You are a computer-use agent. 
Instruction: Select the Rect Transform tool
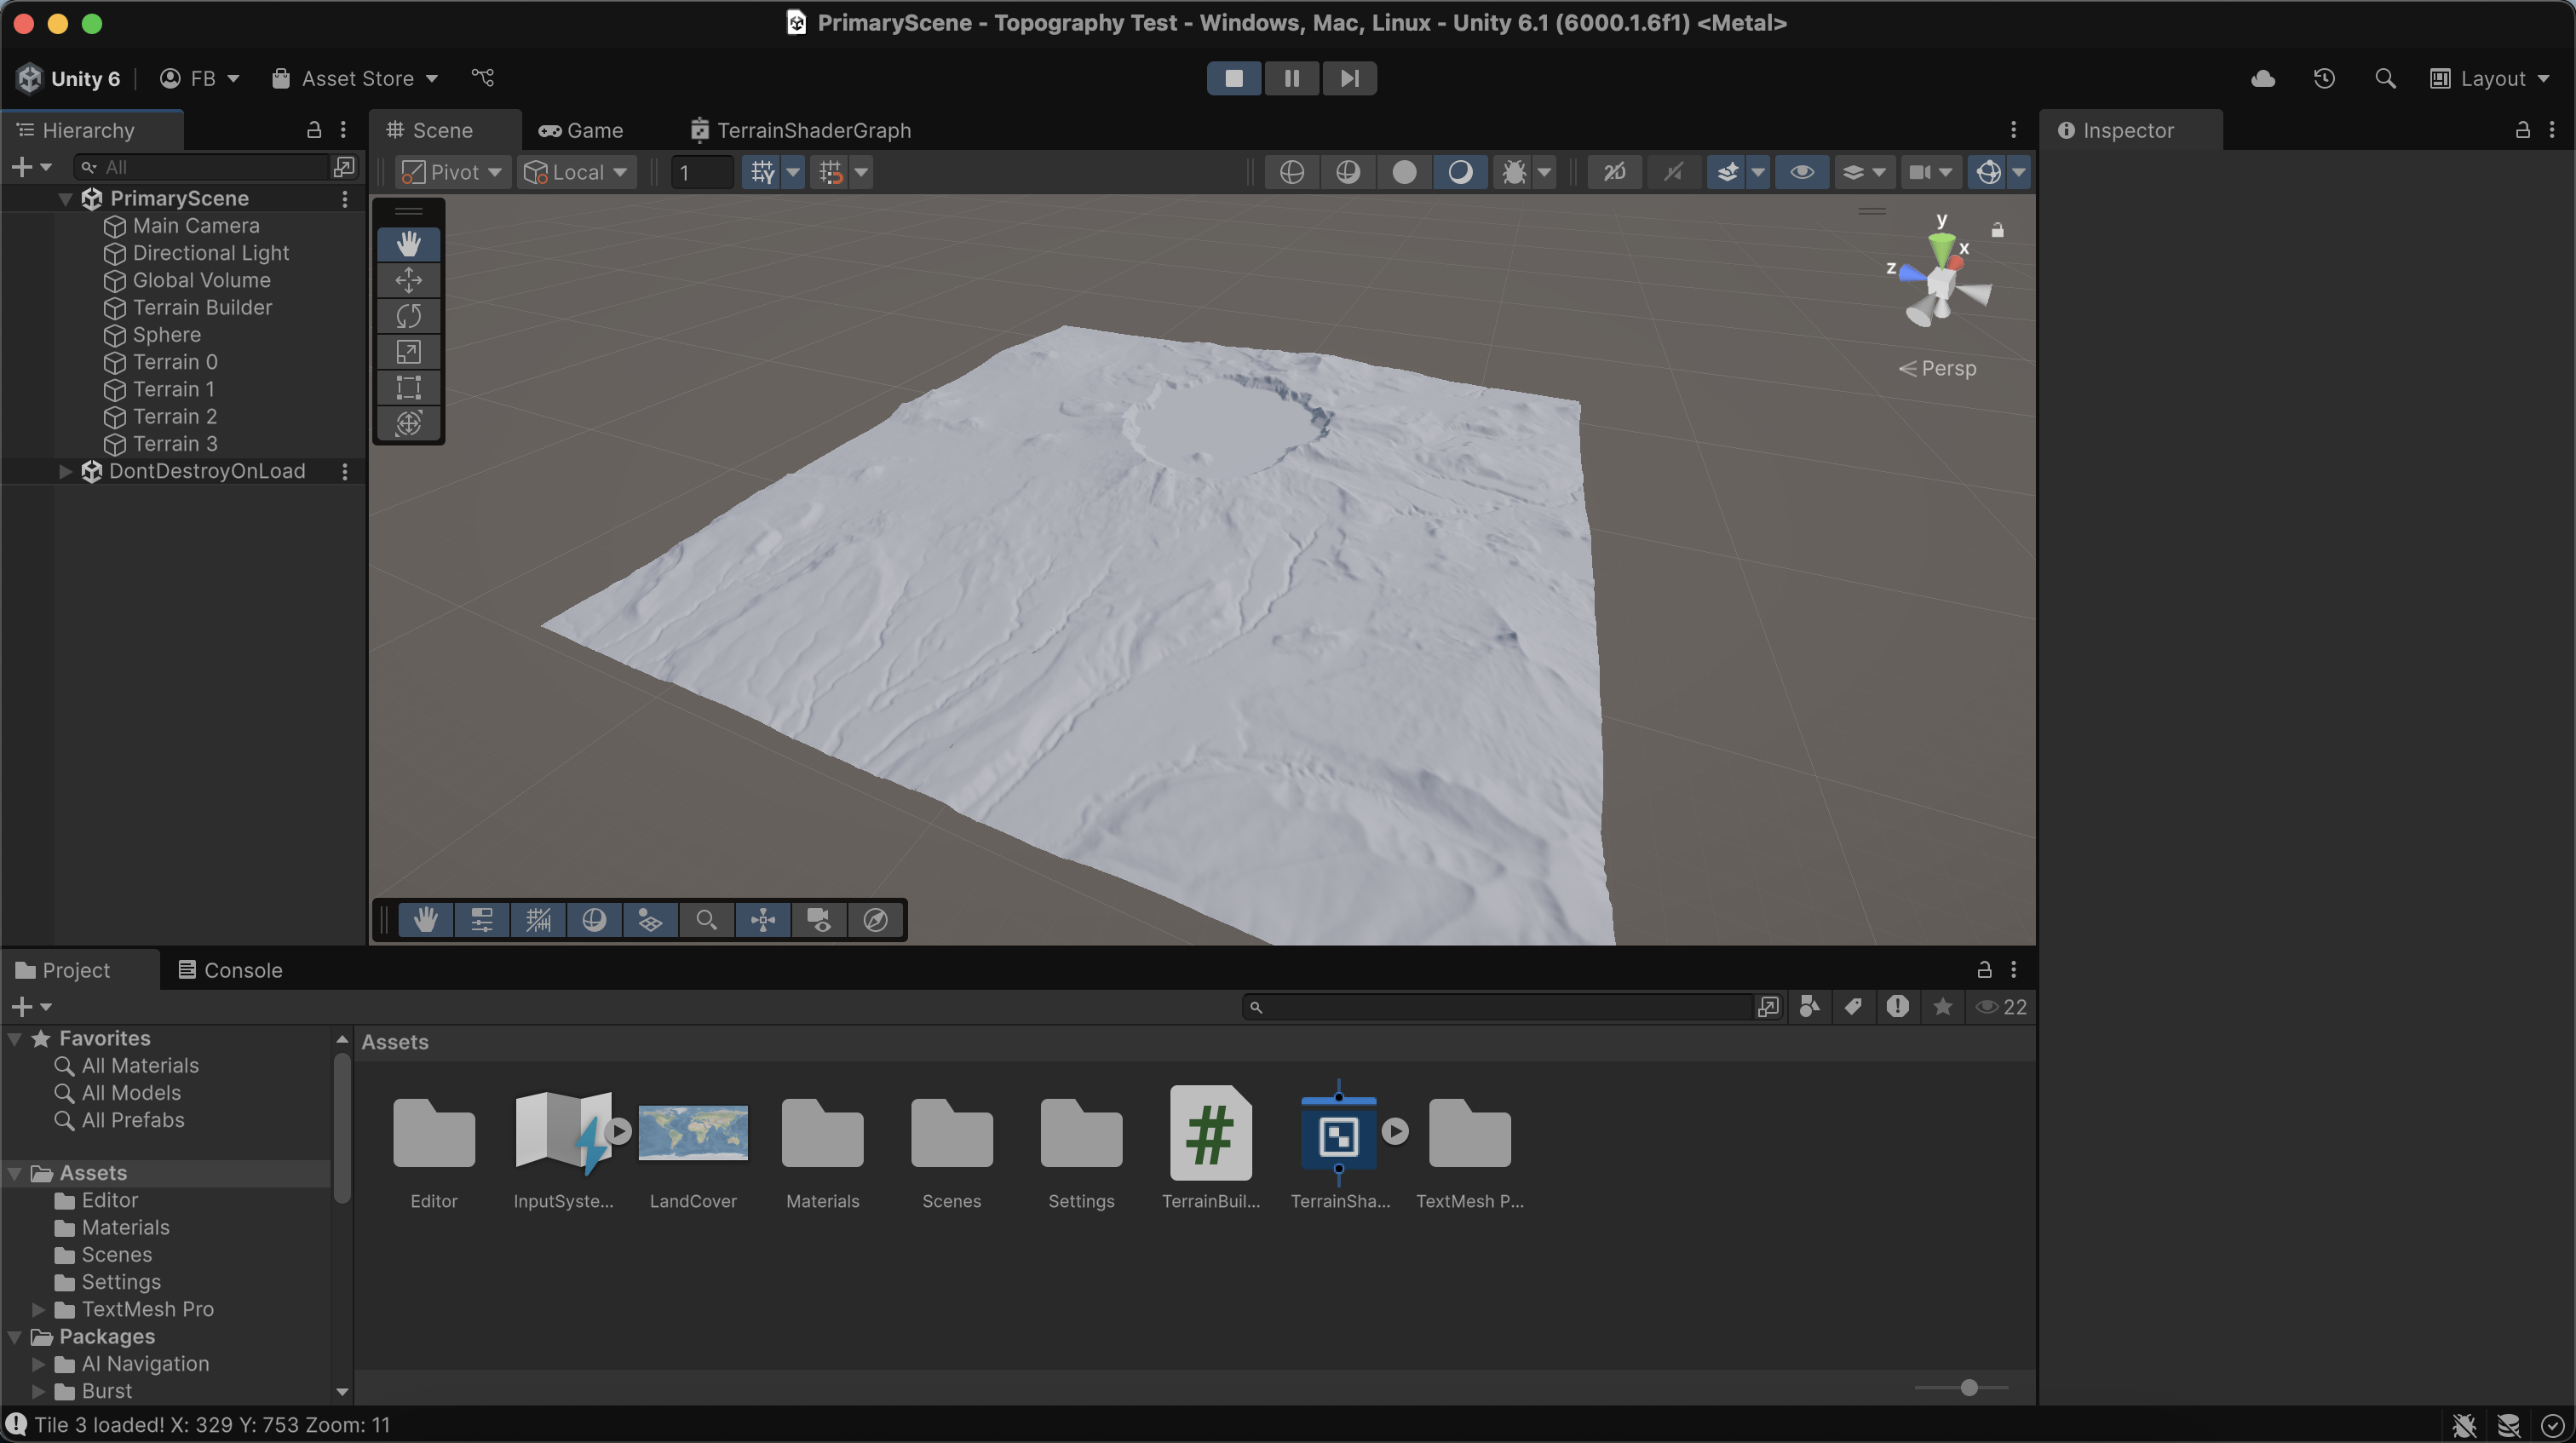pyautogui.click(x=409, y=388)
